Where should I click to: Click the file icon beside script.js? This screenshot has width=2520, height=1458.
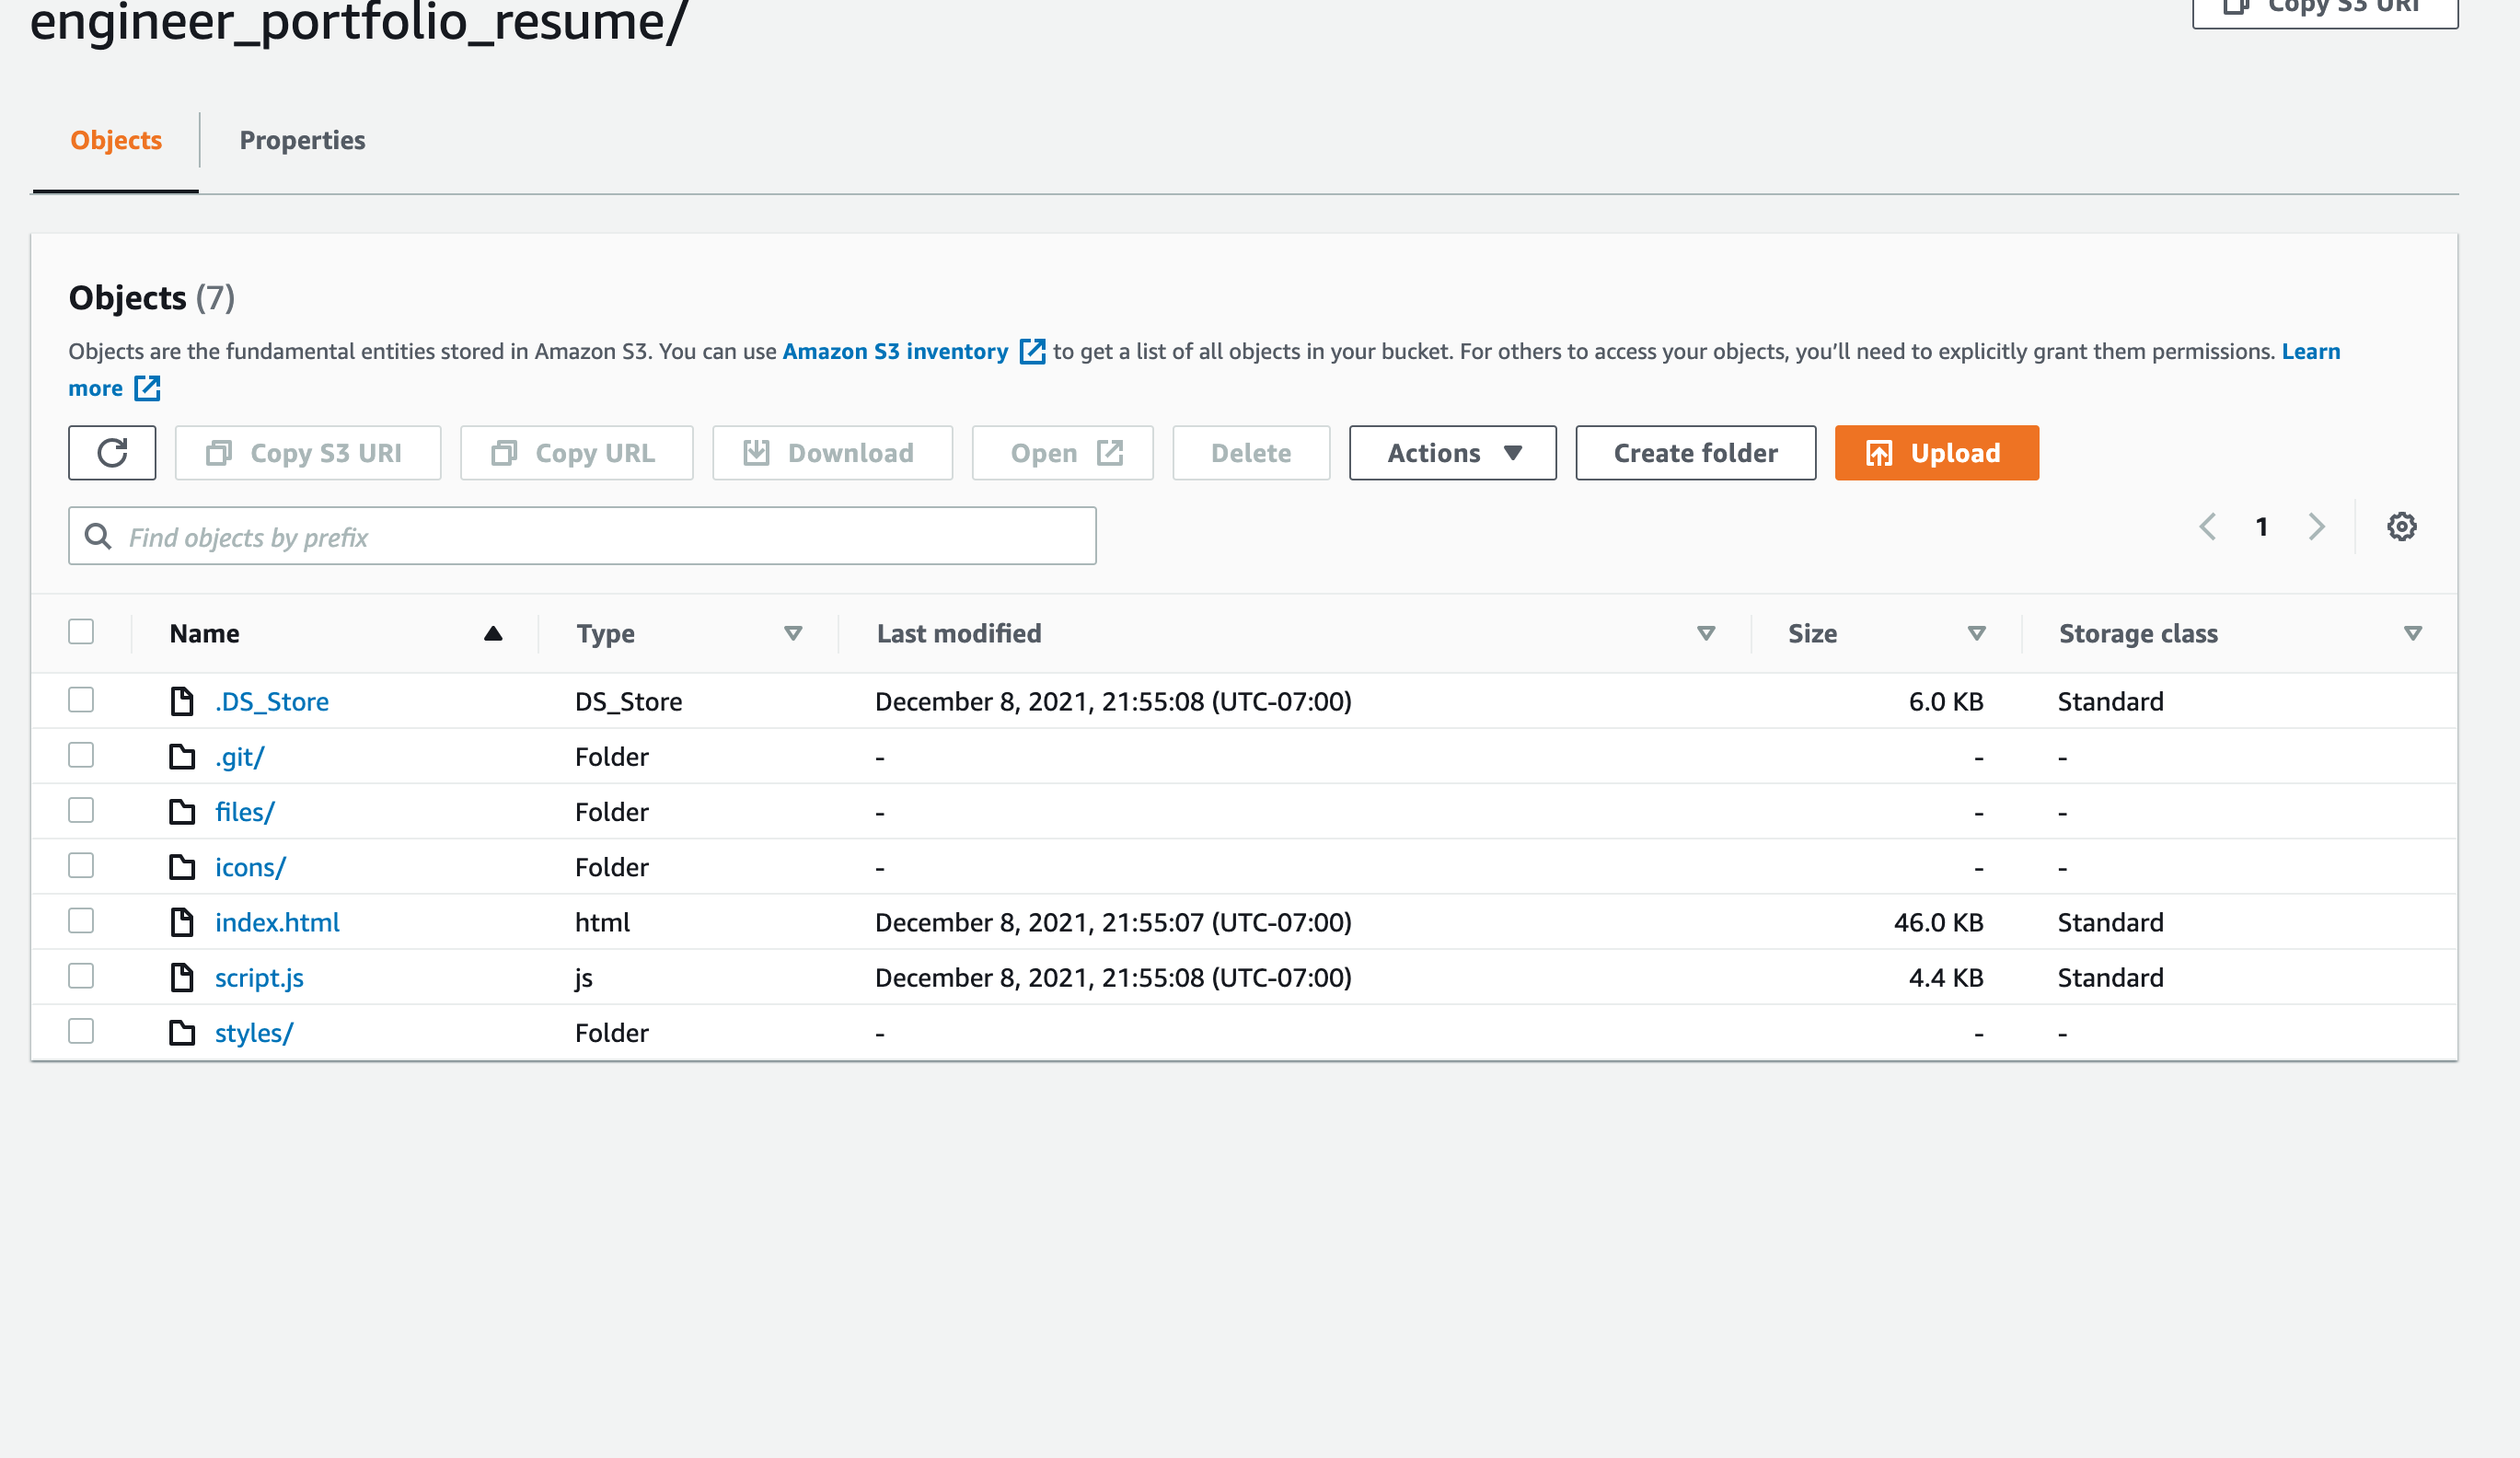(x=182, y=977)
